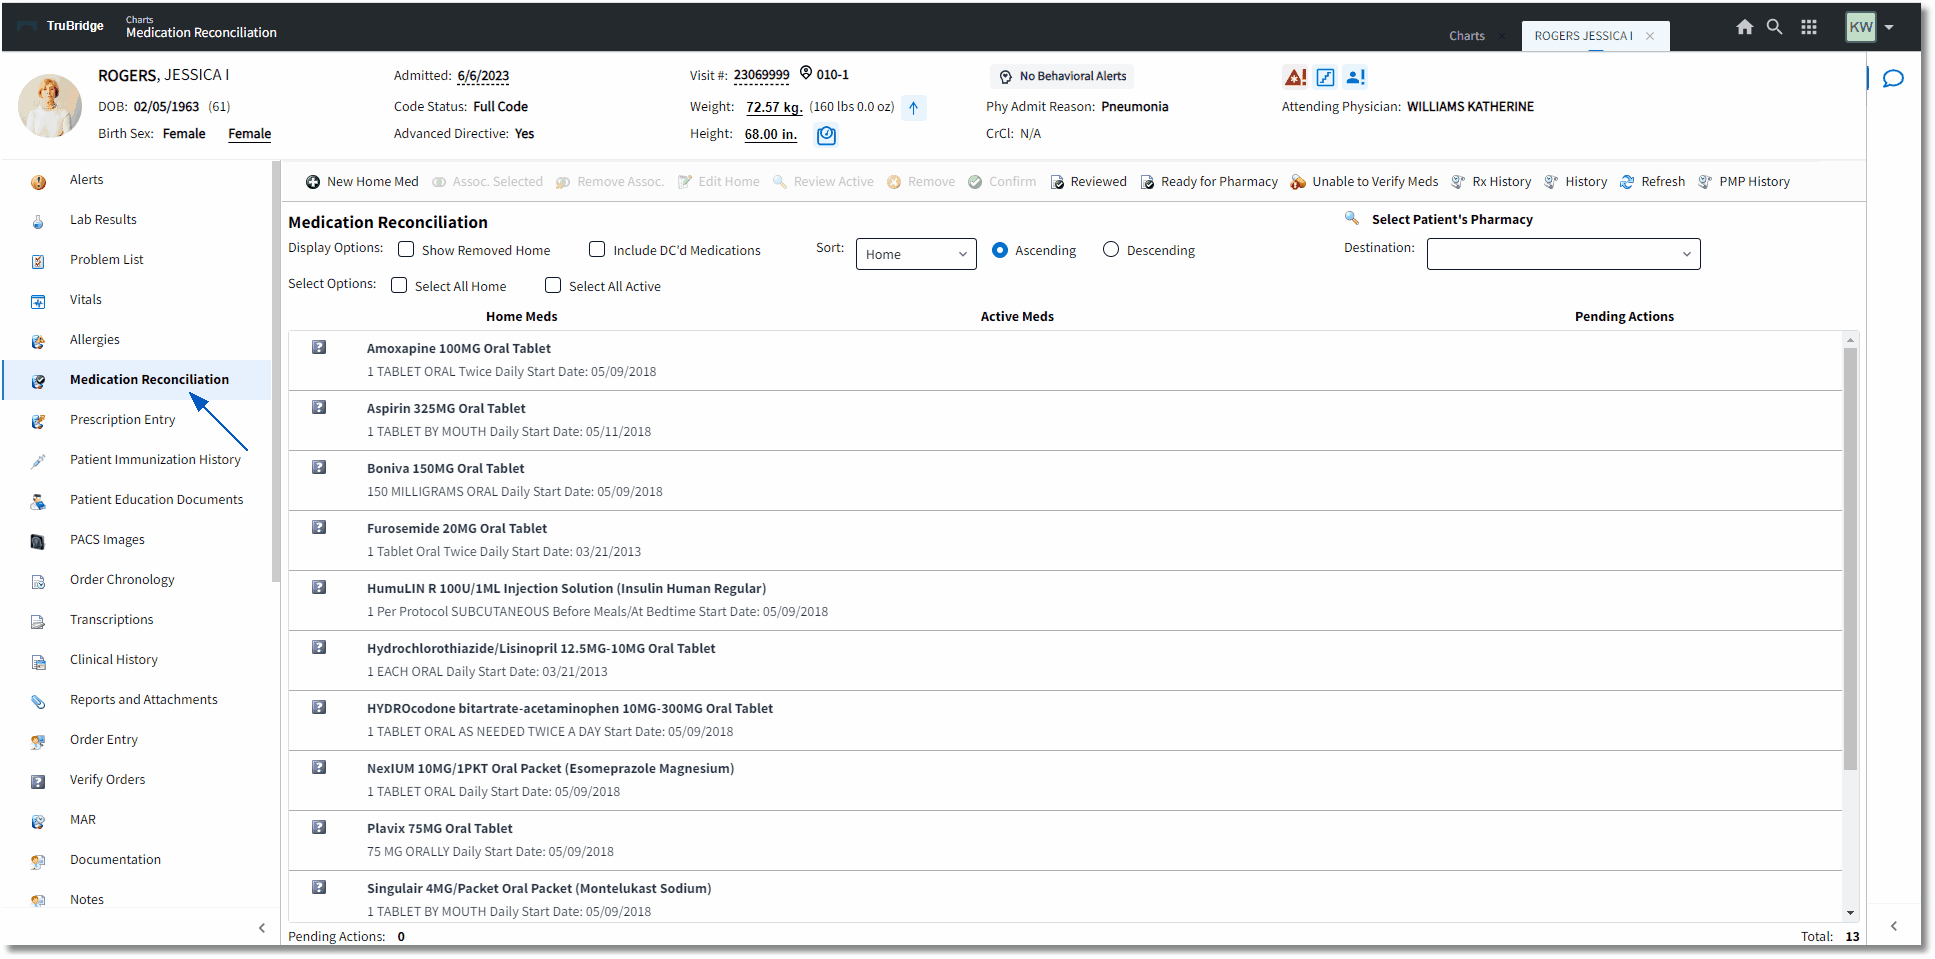Check Select All Home checkbox
The image size is (1935, 959).
point(399,285)
